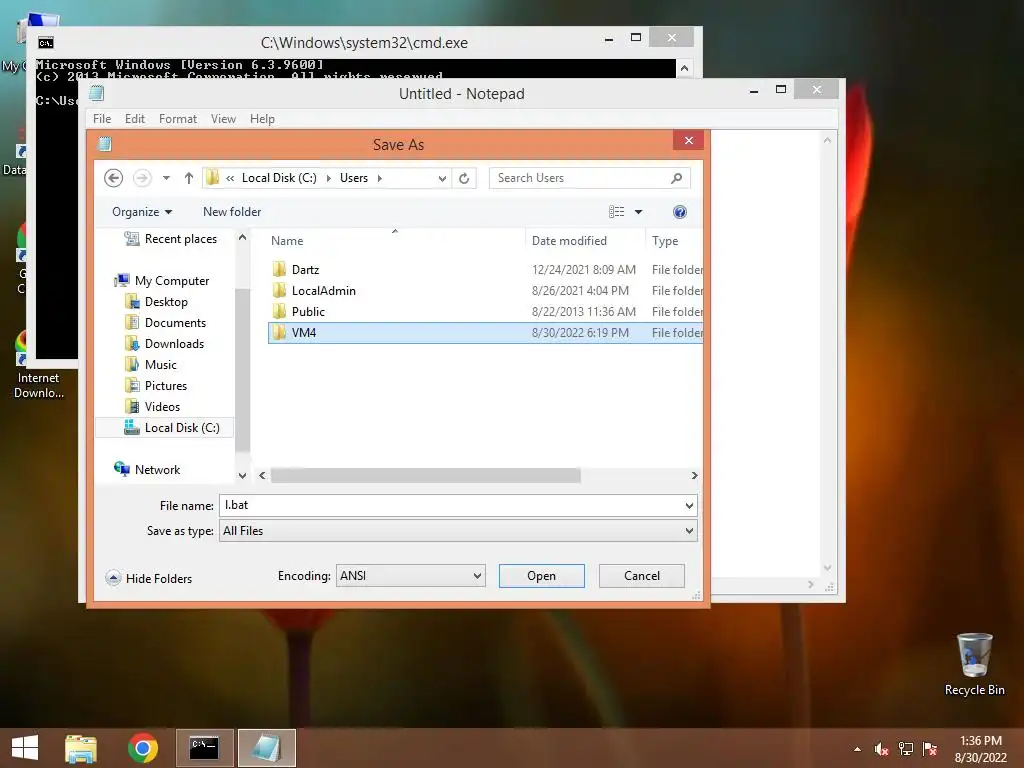The image size is (1024, 768).
Task: Switch to Notepad taskbar button
Action: [x=267, y=748]
